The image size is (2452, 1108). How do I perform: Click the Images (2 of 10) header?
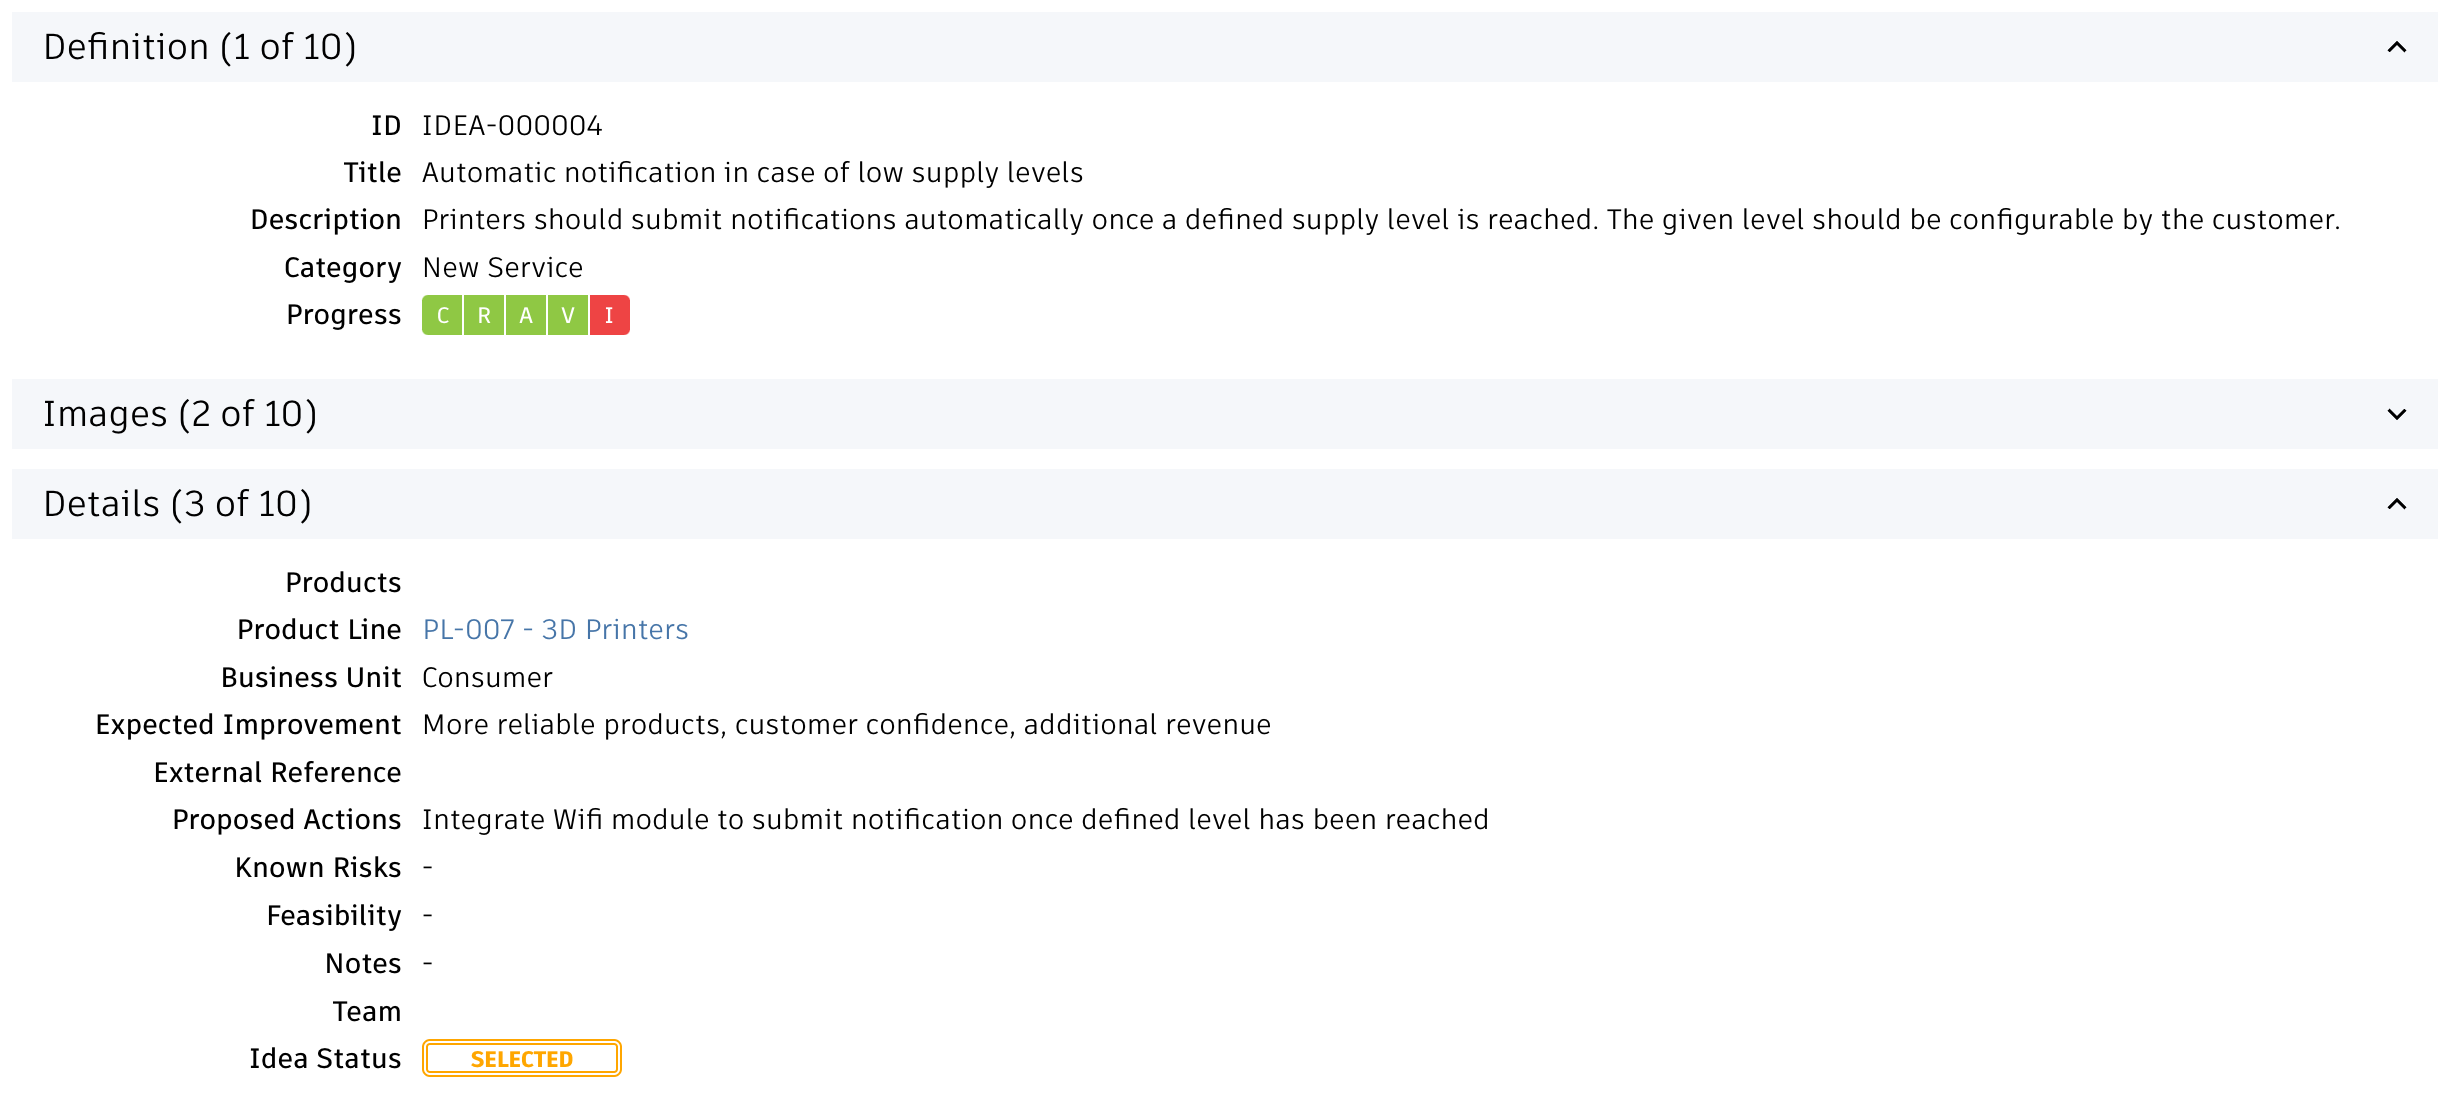pos(180,414)
